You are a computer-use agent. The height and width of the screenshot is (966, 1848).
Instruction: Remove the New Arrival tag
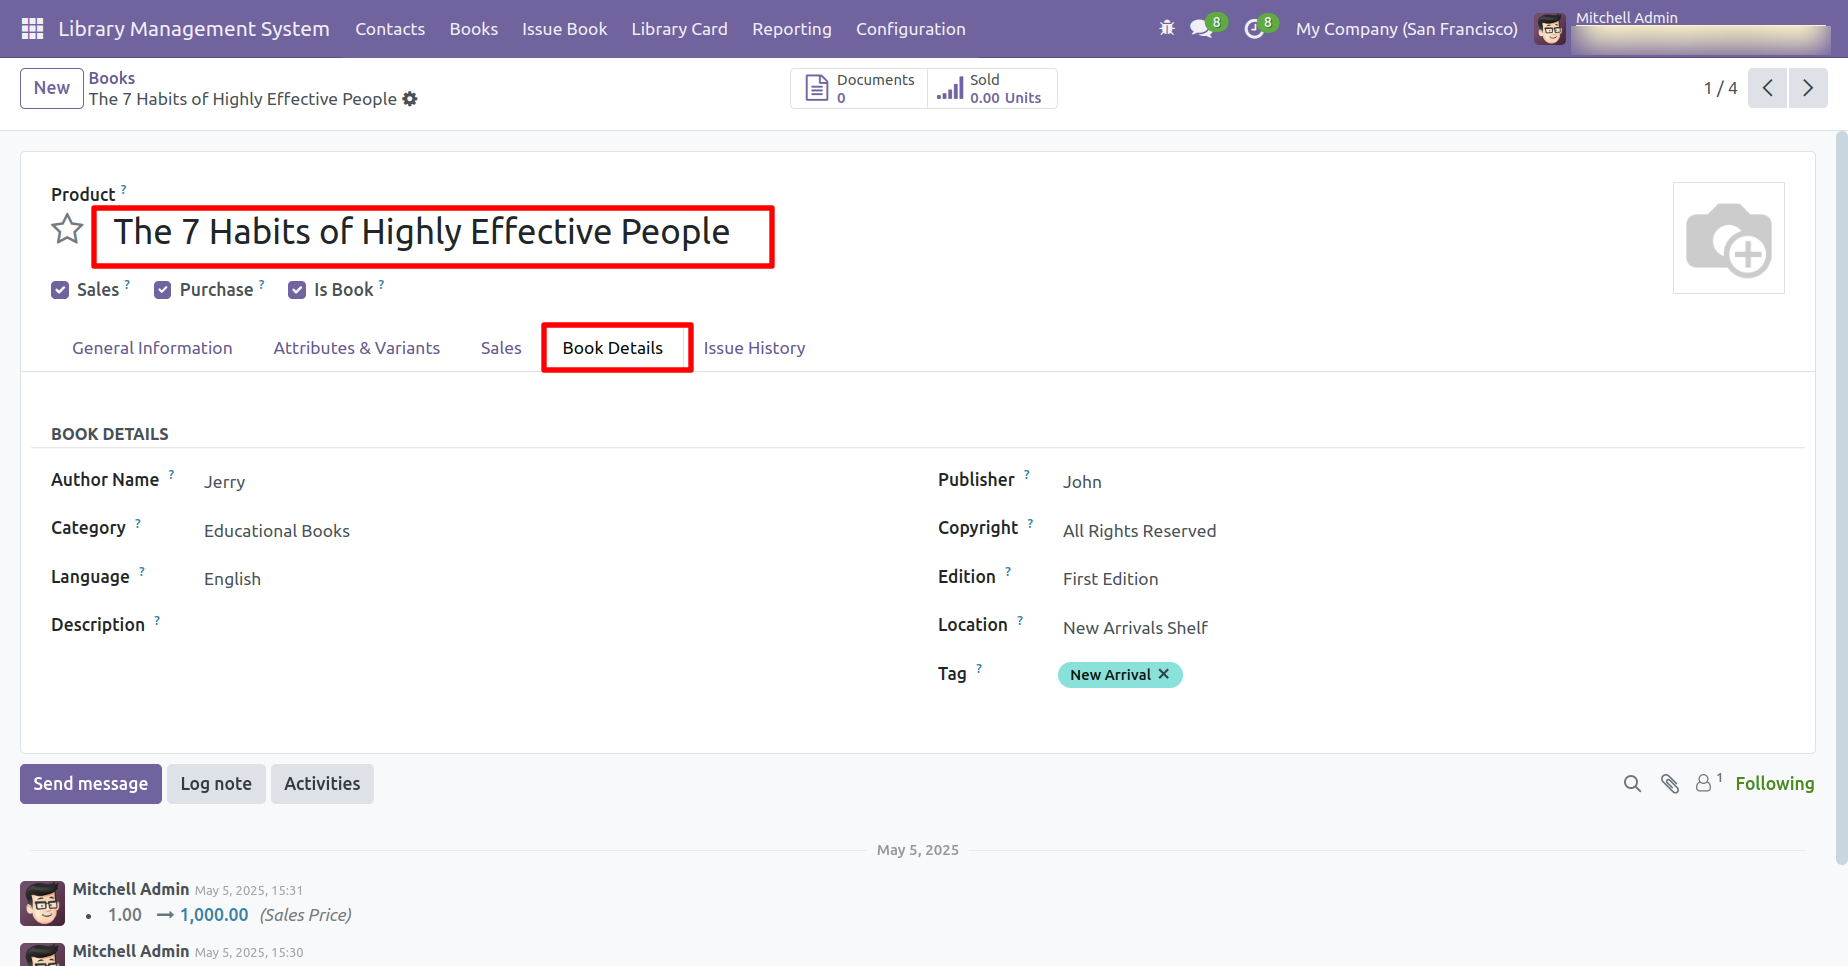1164,674
